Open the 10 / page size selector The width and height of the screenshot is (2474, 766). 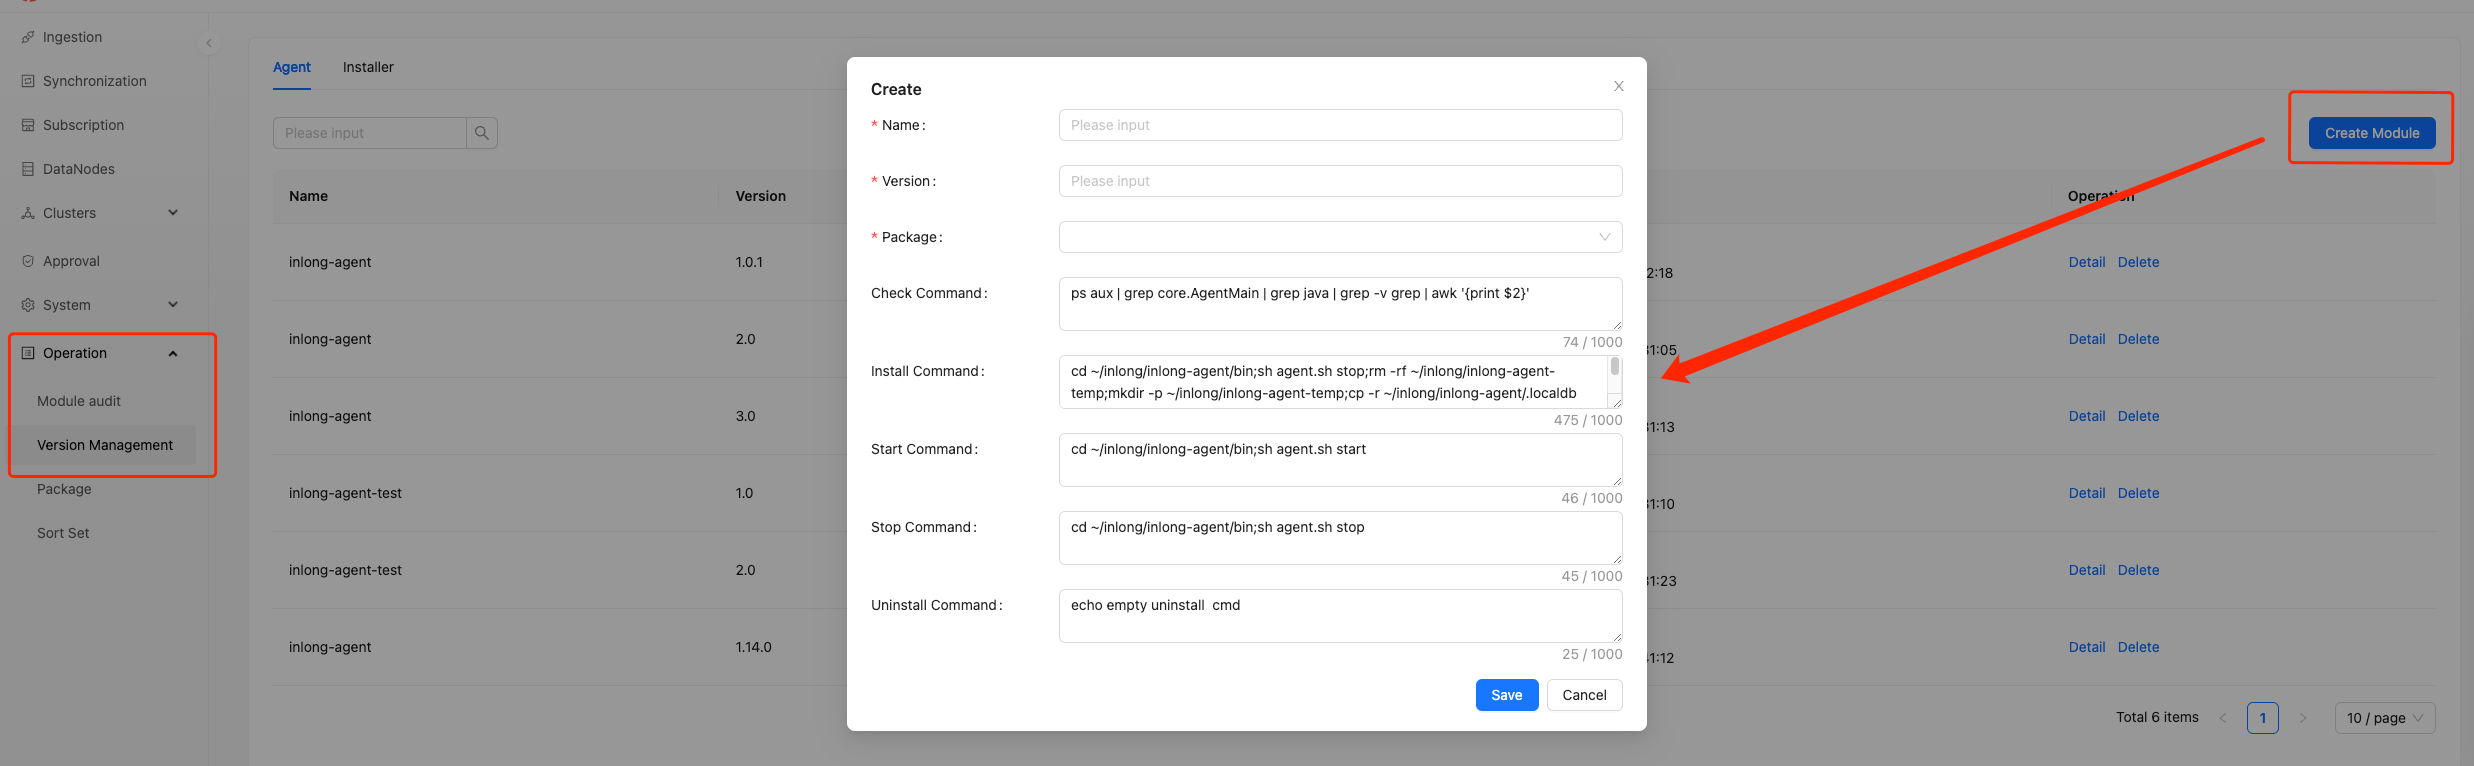[2384, 718]
